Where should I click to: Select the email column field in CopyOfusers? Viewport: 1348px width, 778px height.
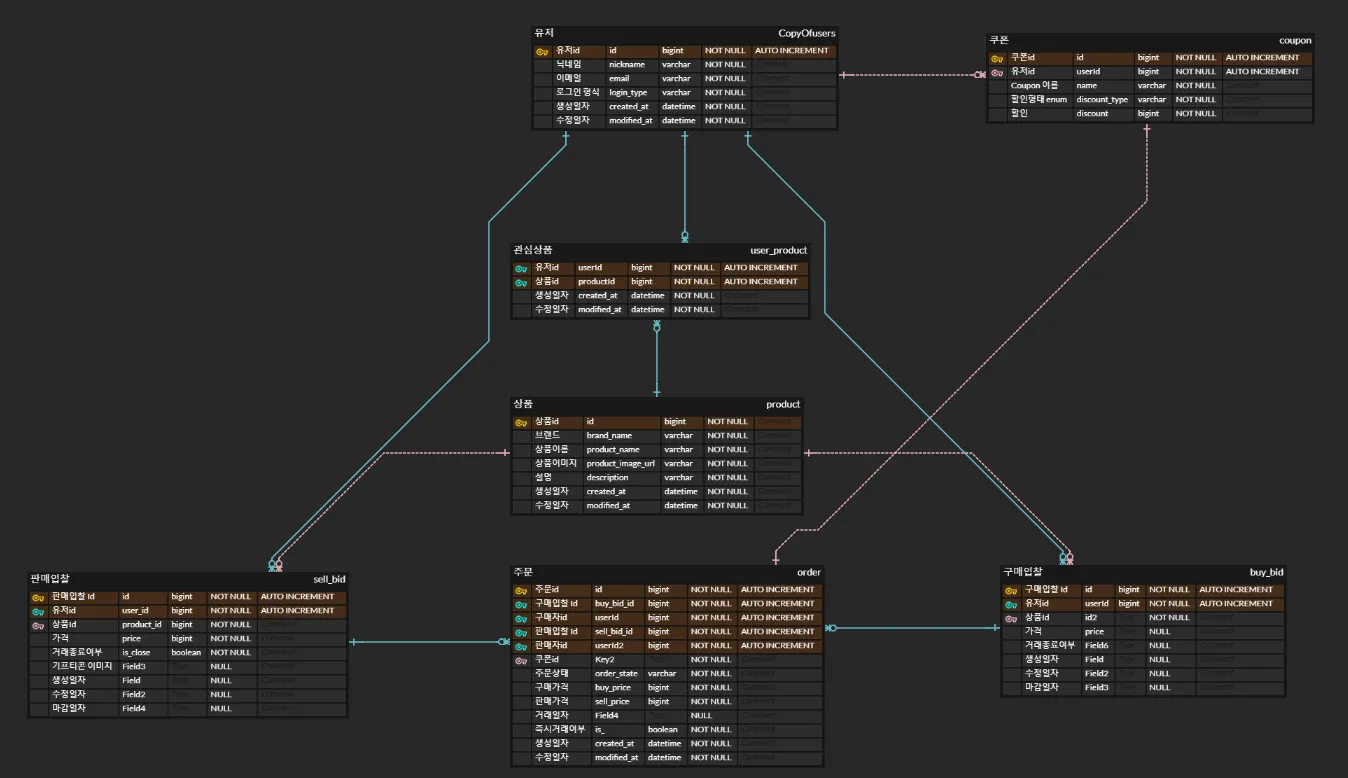pos(619,78)
